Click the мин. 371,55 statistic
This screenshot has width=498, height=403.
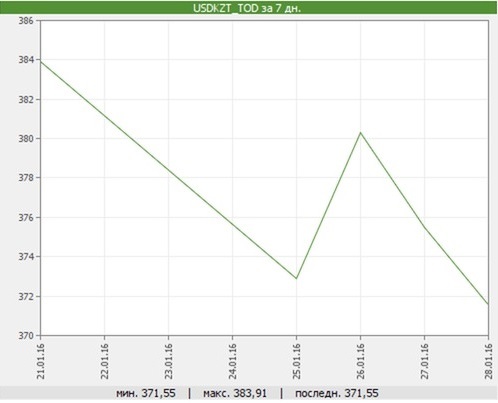coord(146,393)
